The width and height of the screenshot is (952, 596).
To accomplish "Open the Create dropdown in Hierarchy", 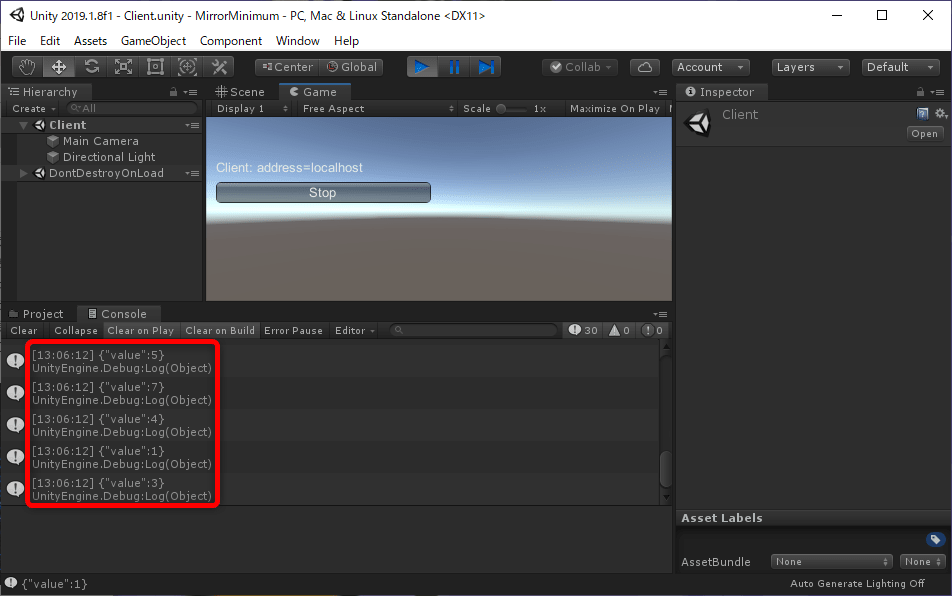I will click(33, 108).
